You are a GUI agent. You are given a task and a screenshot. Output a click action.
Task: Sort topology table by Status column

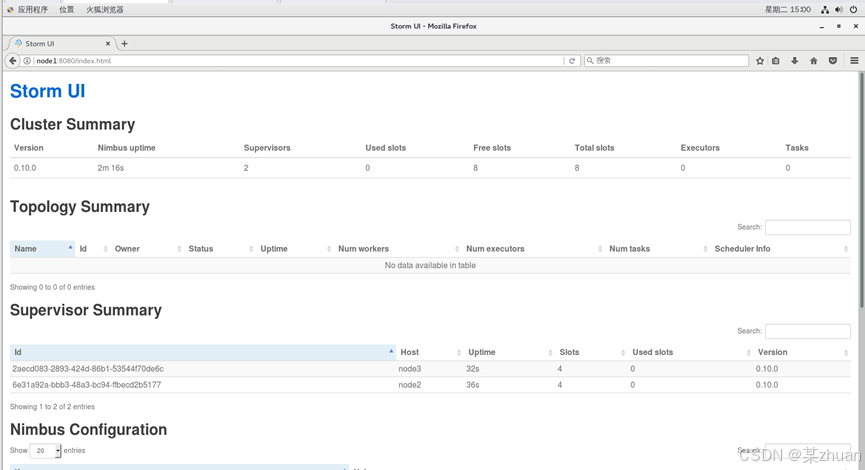220,249
